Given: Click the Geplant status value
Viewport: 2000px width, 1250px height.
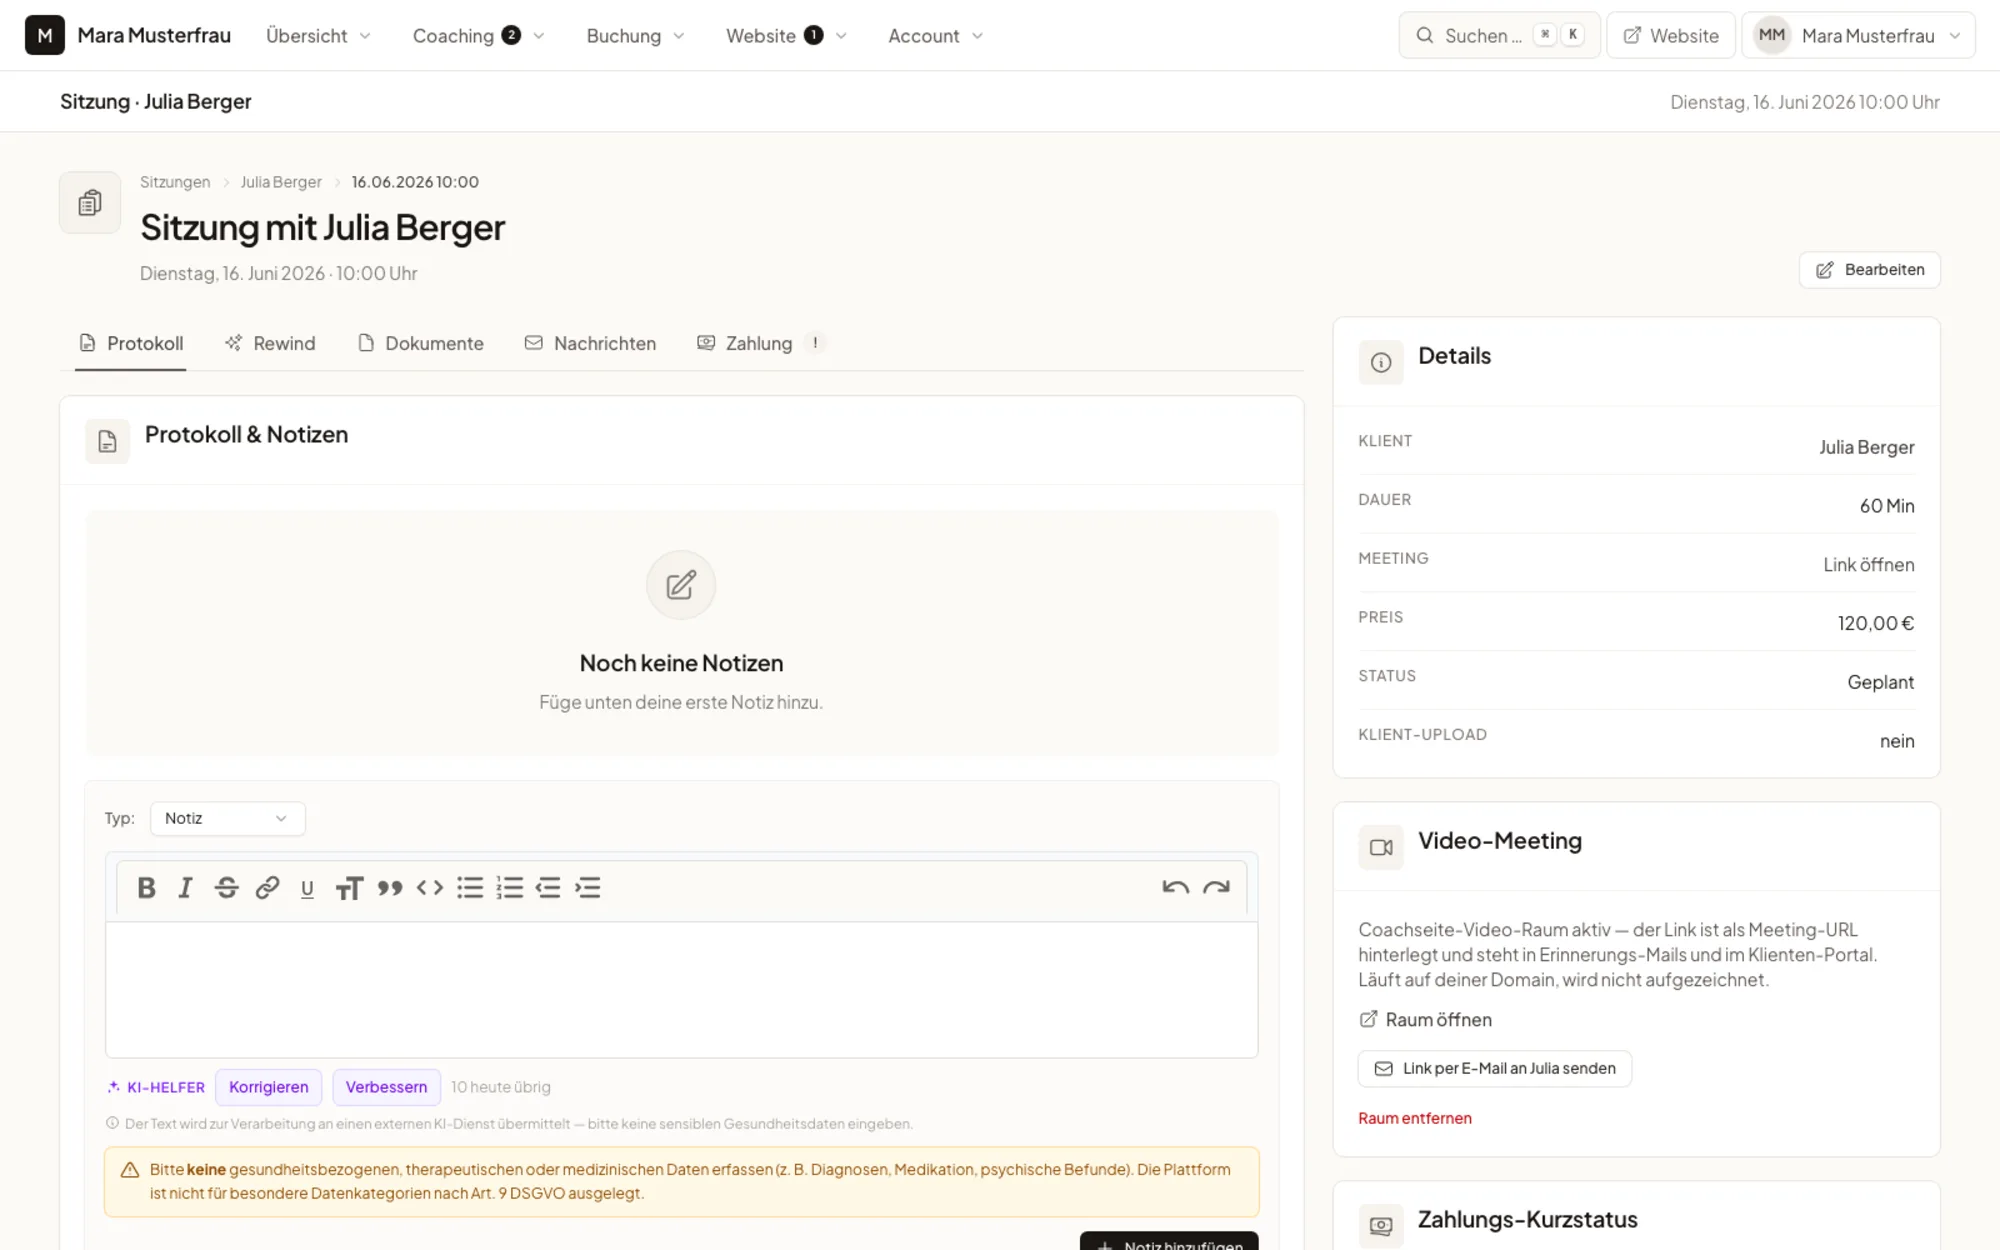Looking at the screenshot, I should 1880,682.
